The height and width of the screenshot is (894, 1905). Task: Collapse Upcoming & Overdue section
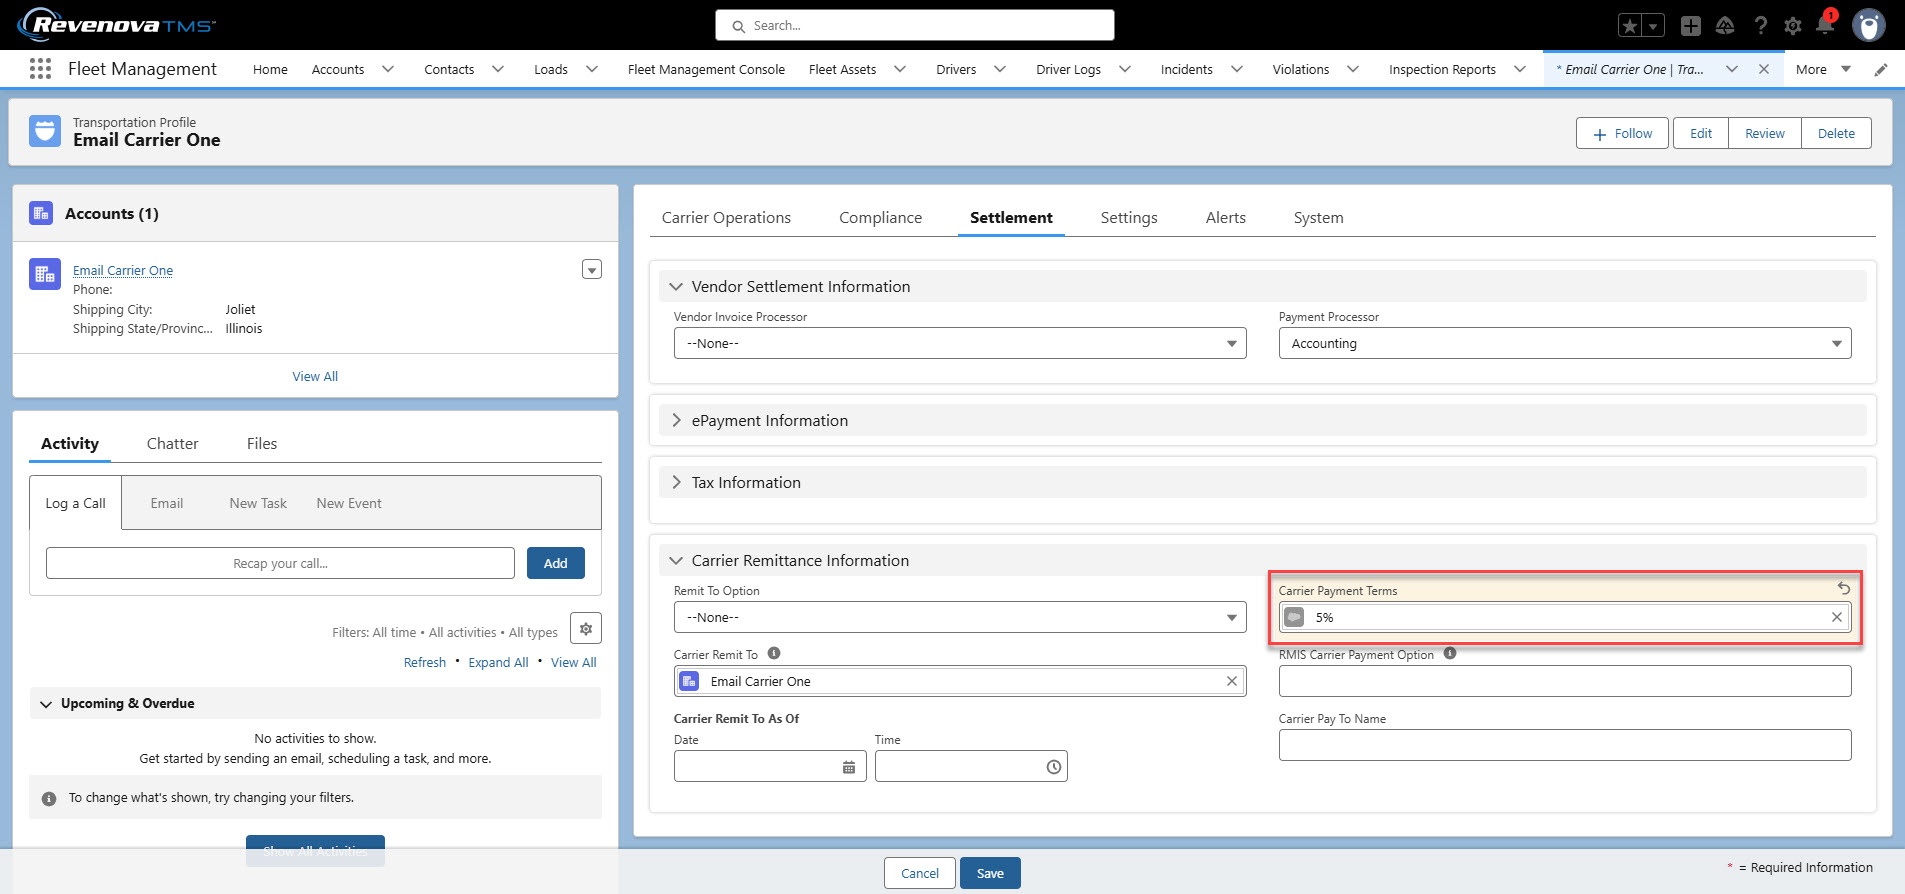[x=315, y=703]
